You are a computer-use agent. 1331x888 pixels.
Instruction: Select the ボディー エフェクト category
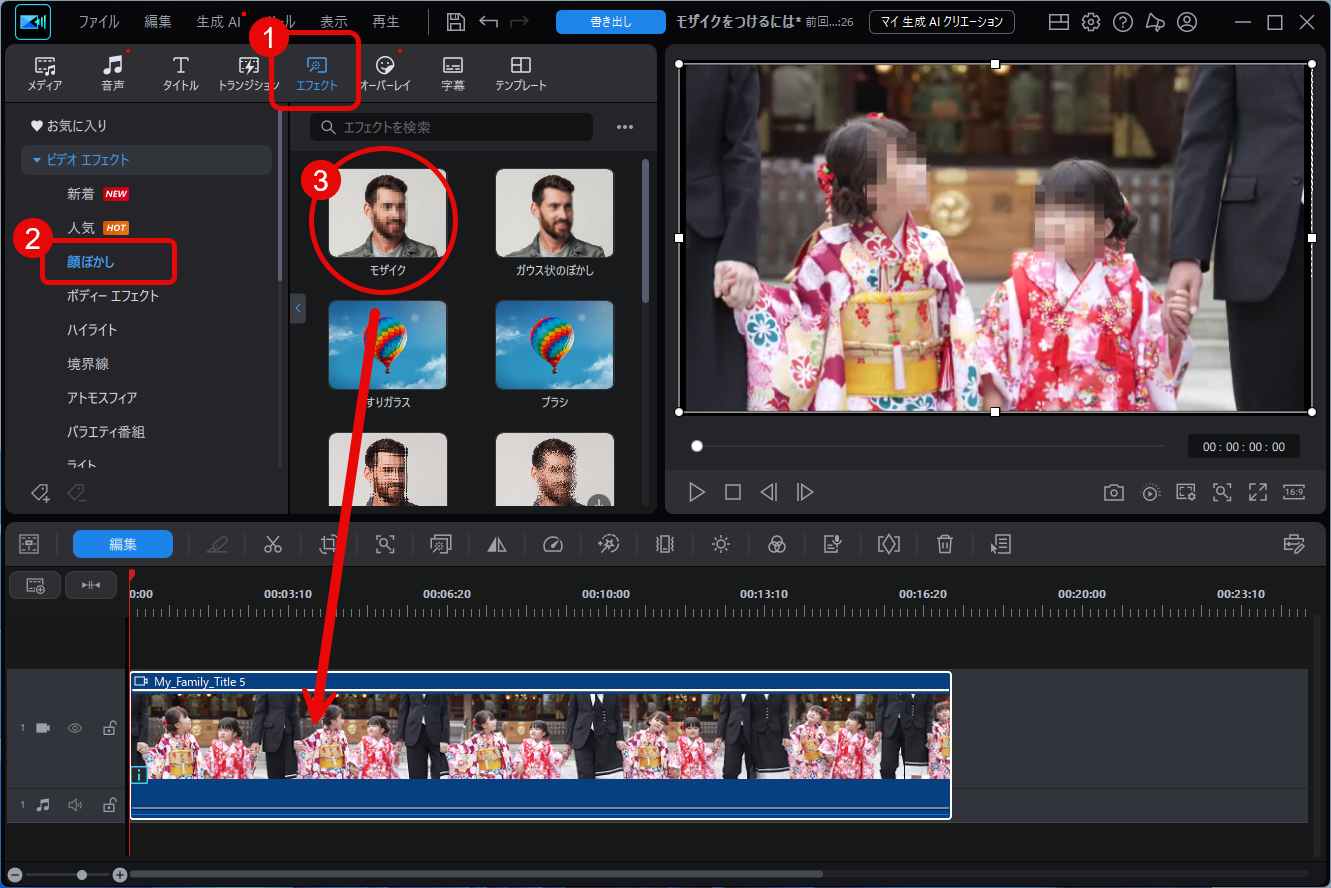(113, 296)
